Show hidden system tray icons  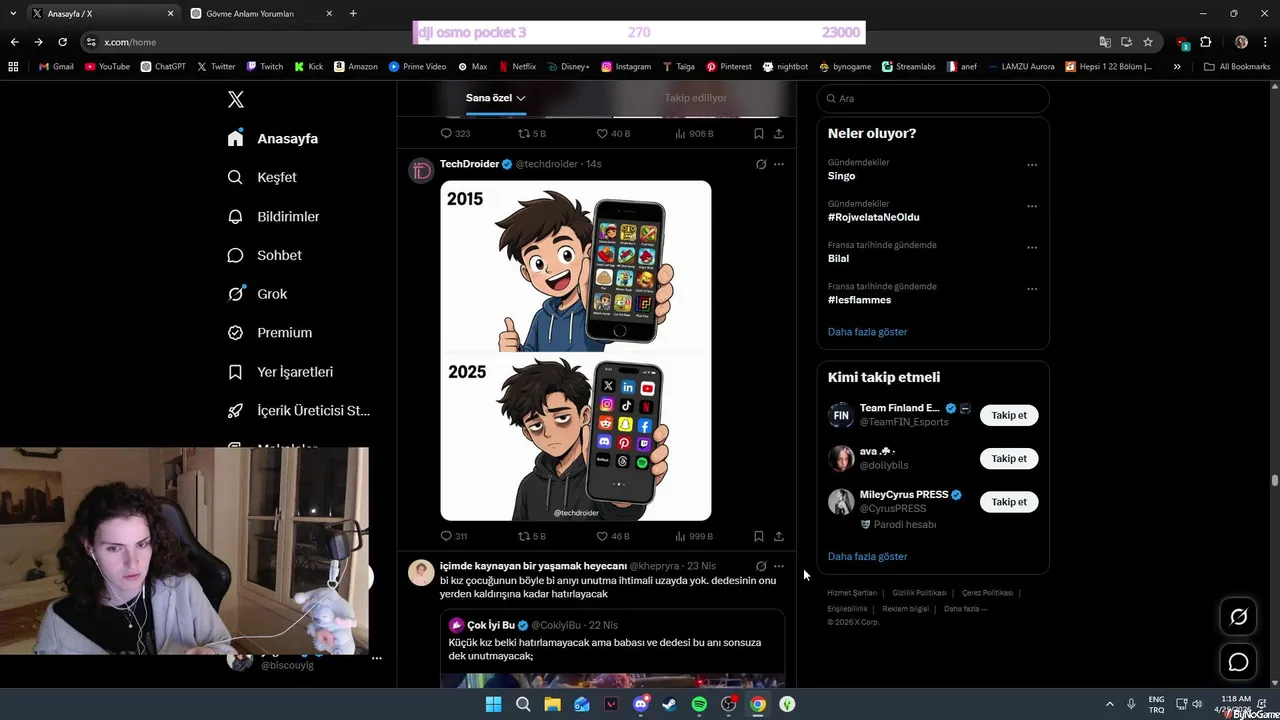1109,704
